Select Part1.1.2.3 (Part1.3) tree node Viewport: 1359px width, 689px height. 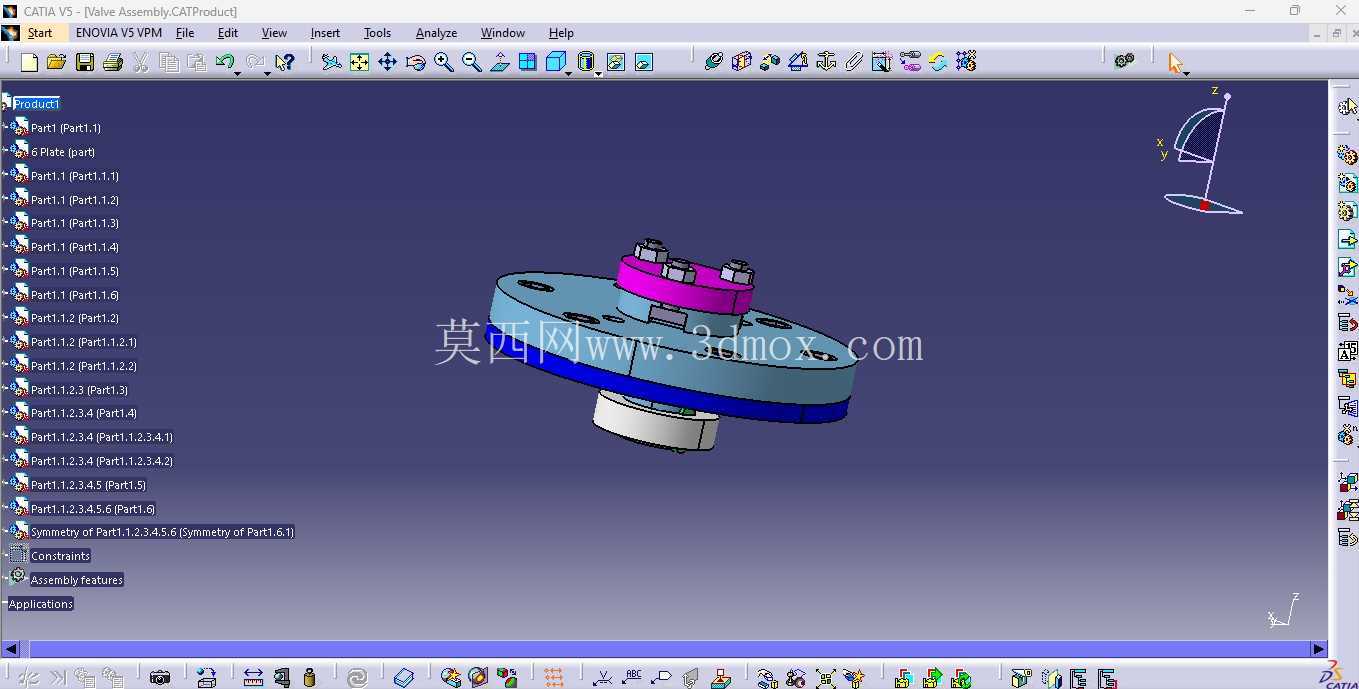click(x=79, y=390)
